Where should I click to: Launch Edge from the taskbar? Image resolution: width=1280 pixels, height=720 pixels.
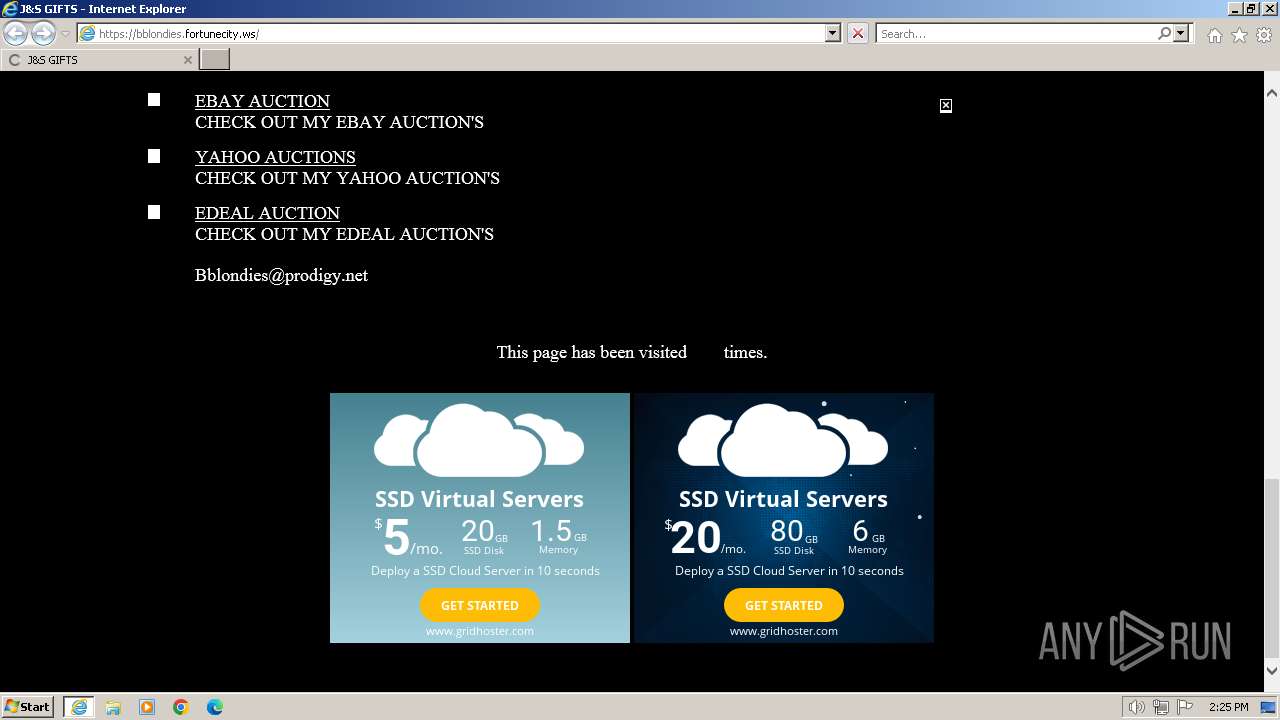coord(215,707)
